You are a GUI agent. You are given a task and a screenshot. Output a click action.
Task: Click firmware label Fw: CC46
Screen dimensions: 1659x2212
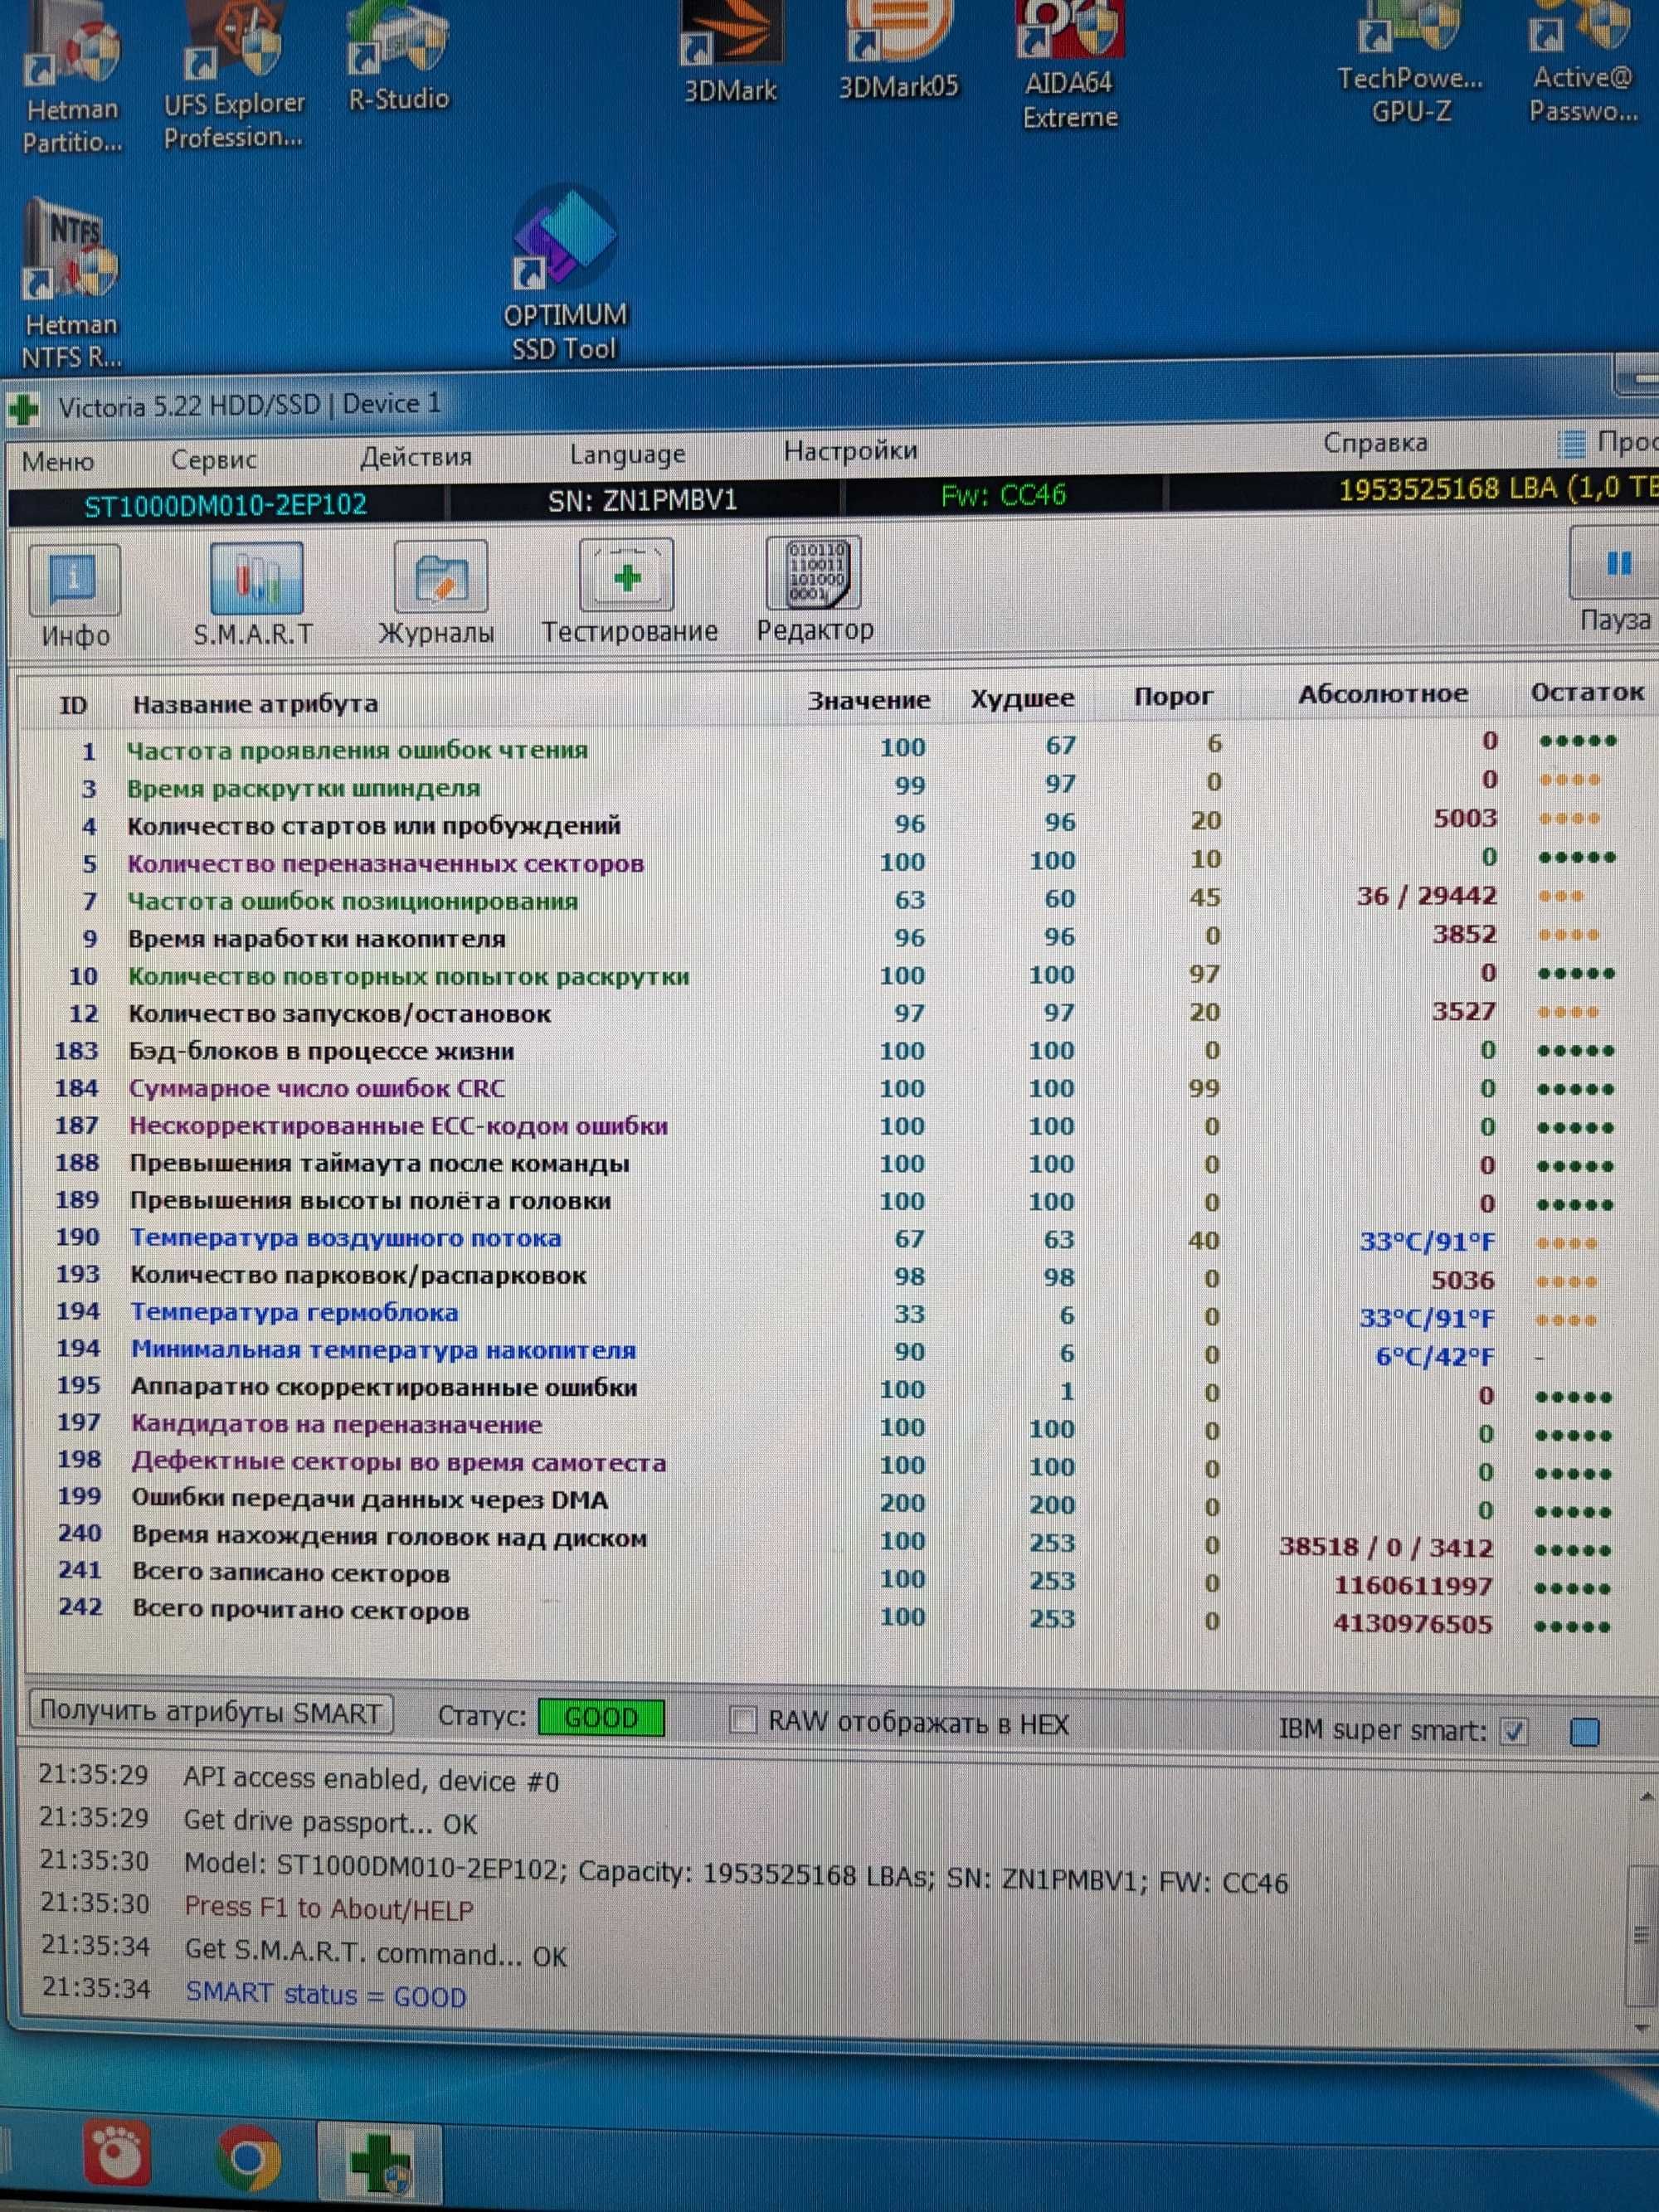[1003, 495]
